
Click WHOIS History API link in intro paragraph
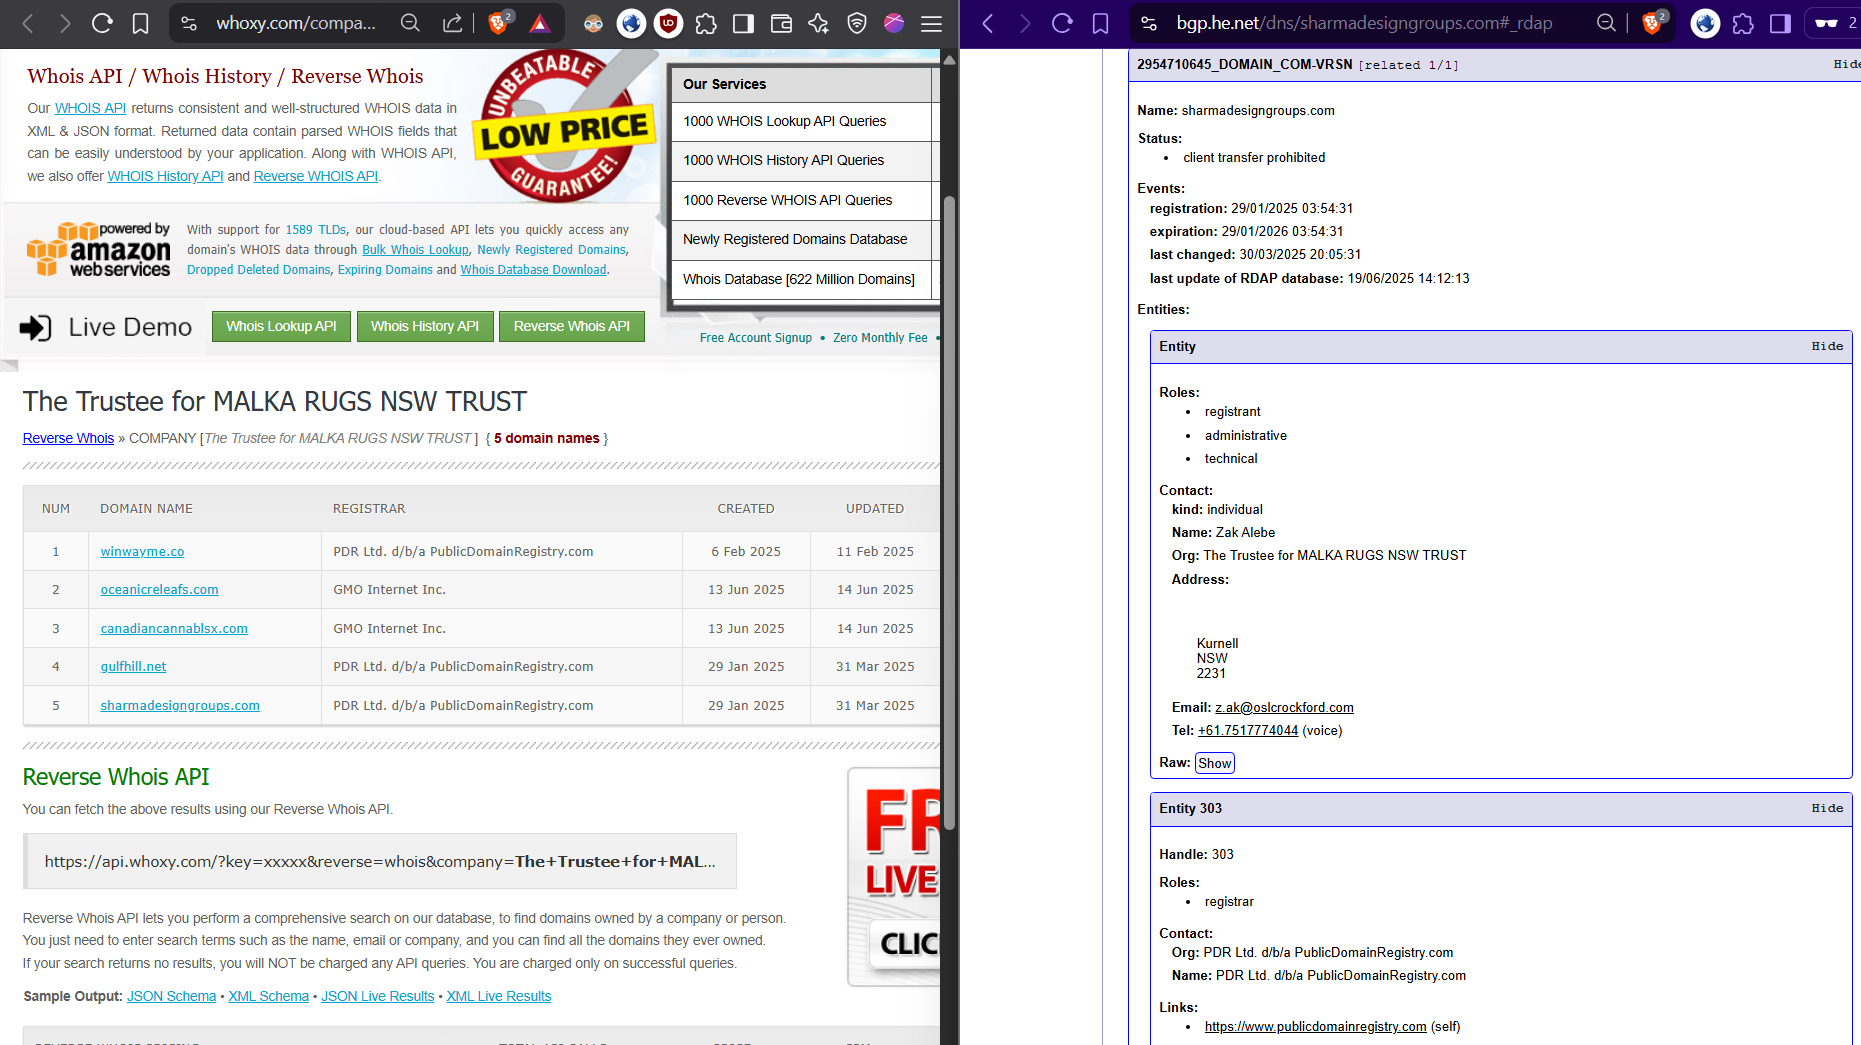point(165,176)
